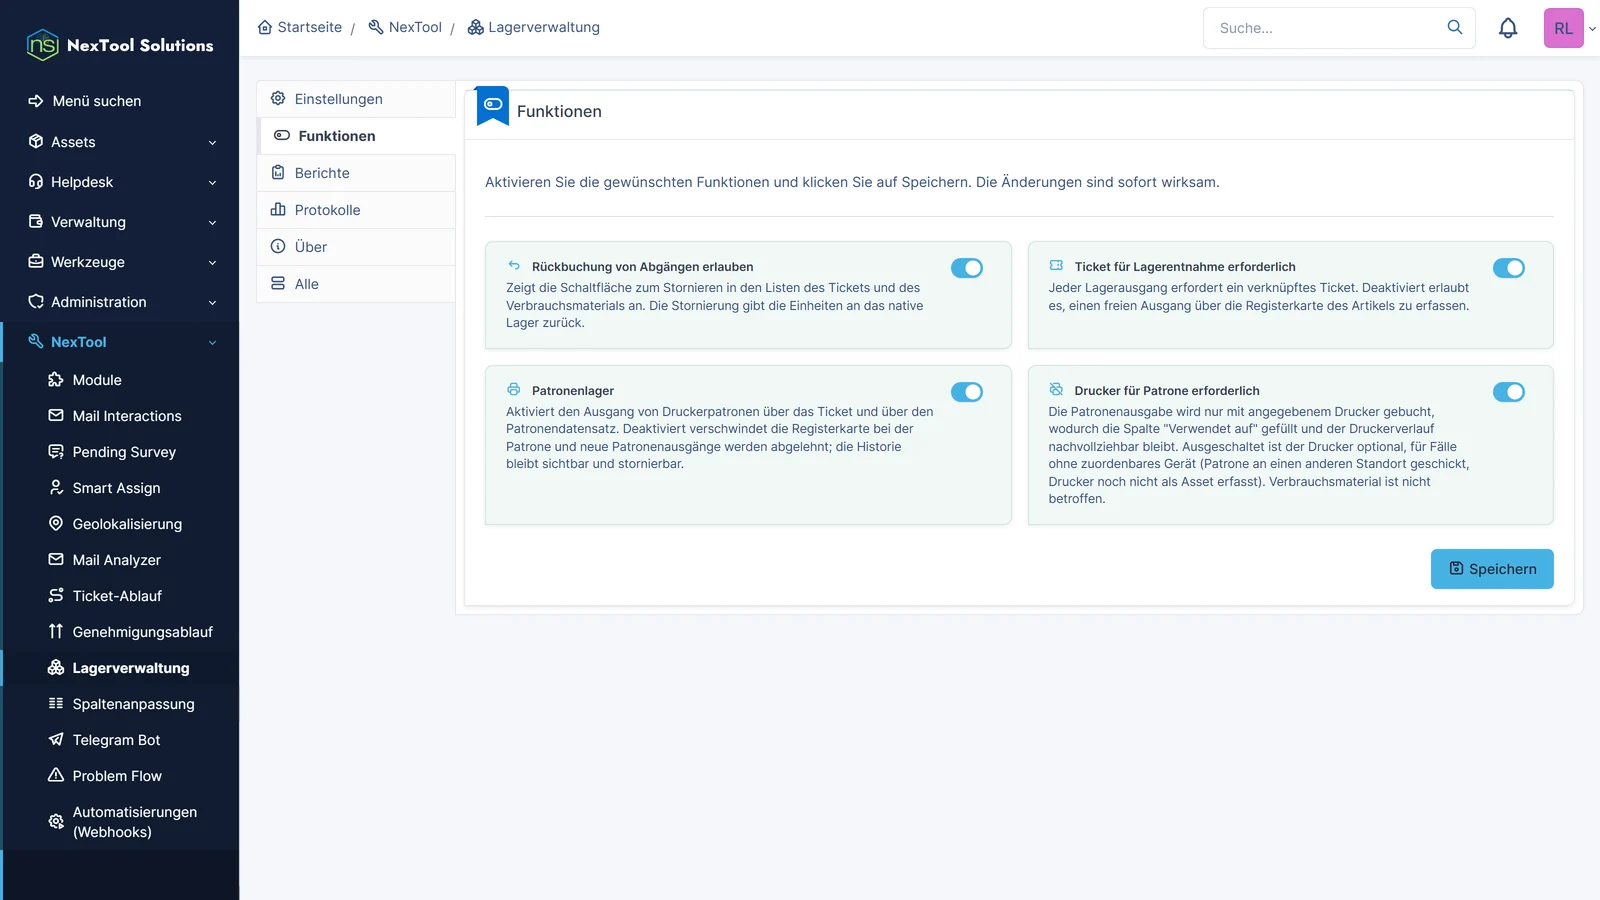Expand the Assets menu chevron
Viewport: 1600px width, 900px height.
tap(212, 143)
